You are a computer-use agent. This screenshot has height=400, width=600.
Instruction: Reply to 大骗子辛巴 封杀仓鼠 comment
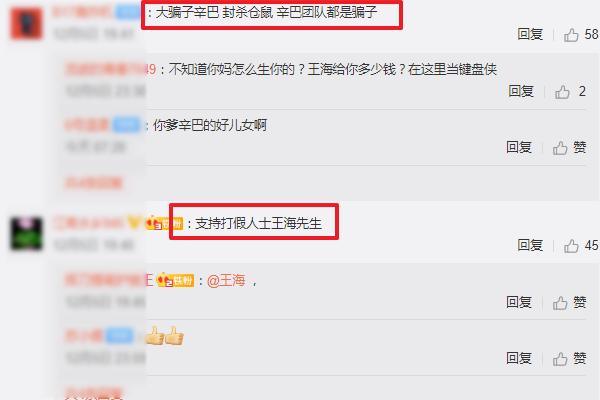click(530, 34)
